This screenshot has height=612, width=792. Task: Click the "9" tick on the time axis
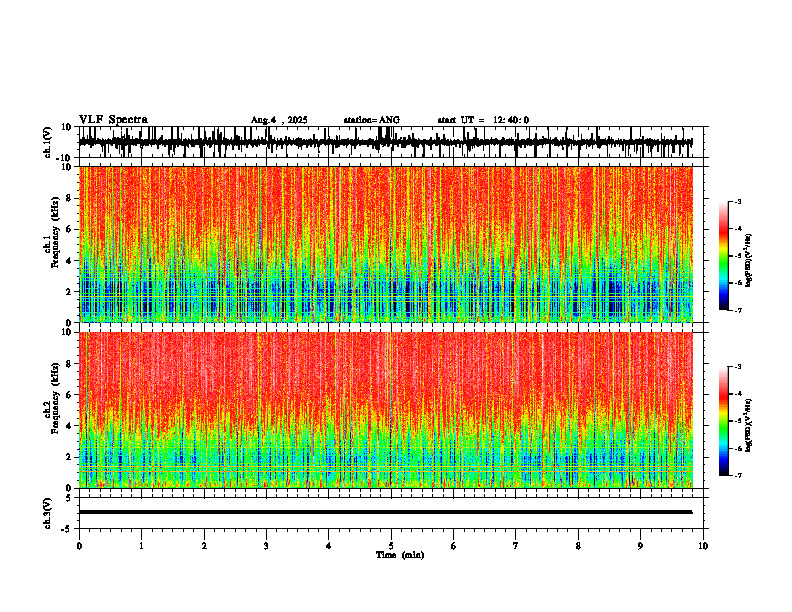640,546
